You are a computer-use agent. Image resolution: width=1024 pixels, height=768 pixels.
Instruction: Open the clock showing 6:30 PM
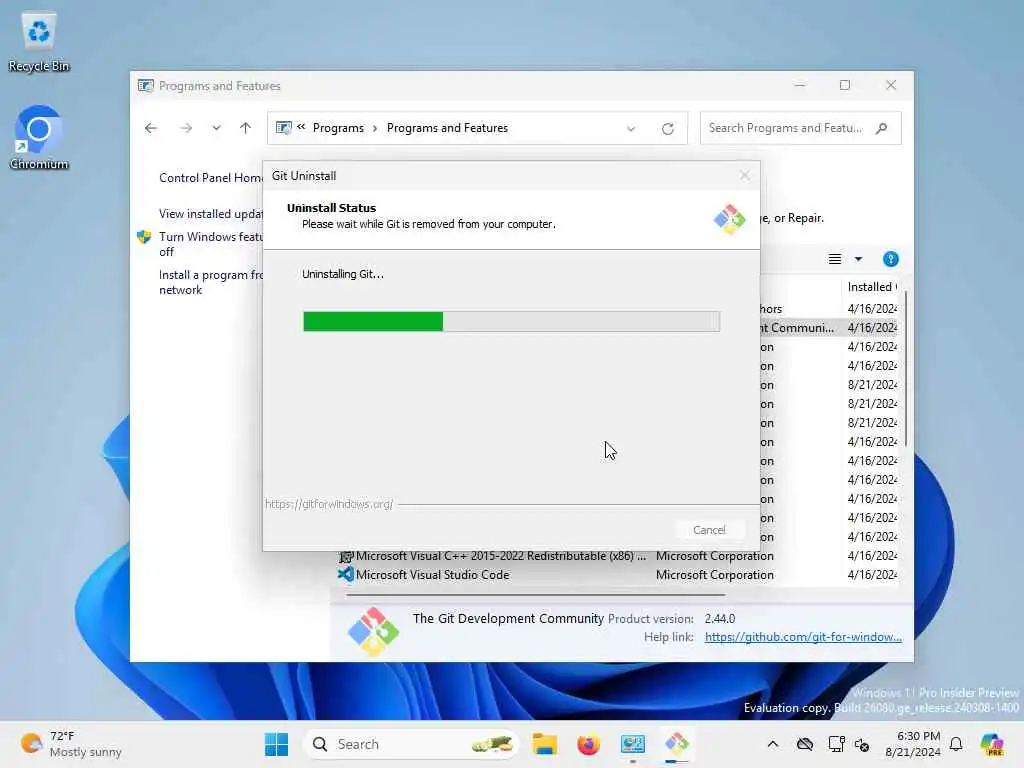[912, 744]
